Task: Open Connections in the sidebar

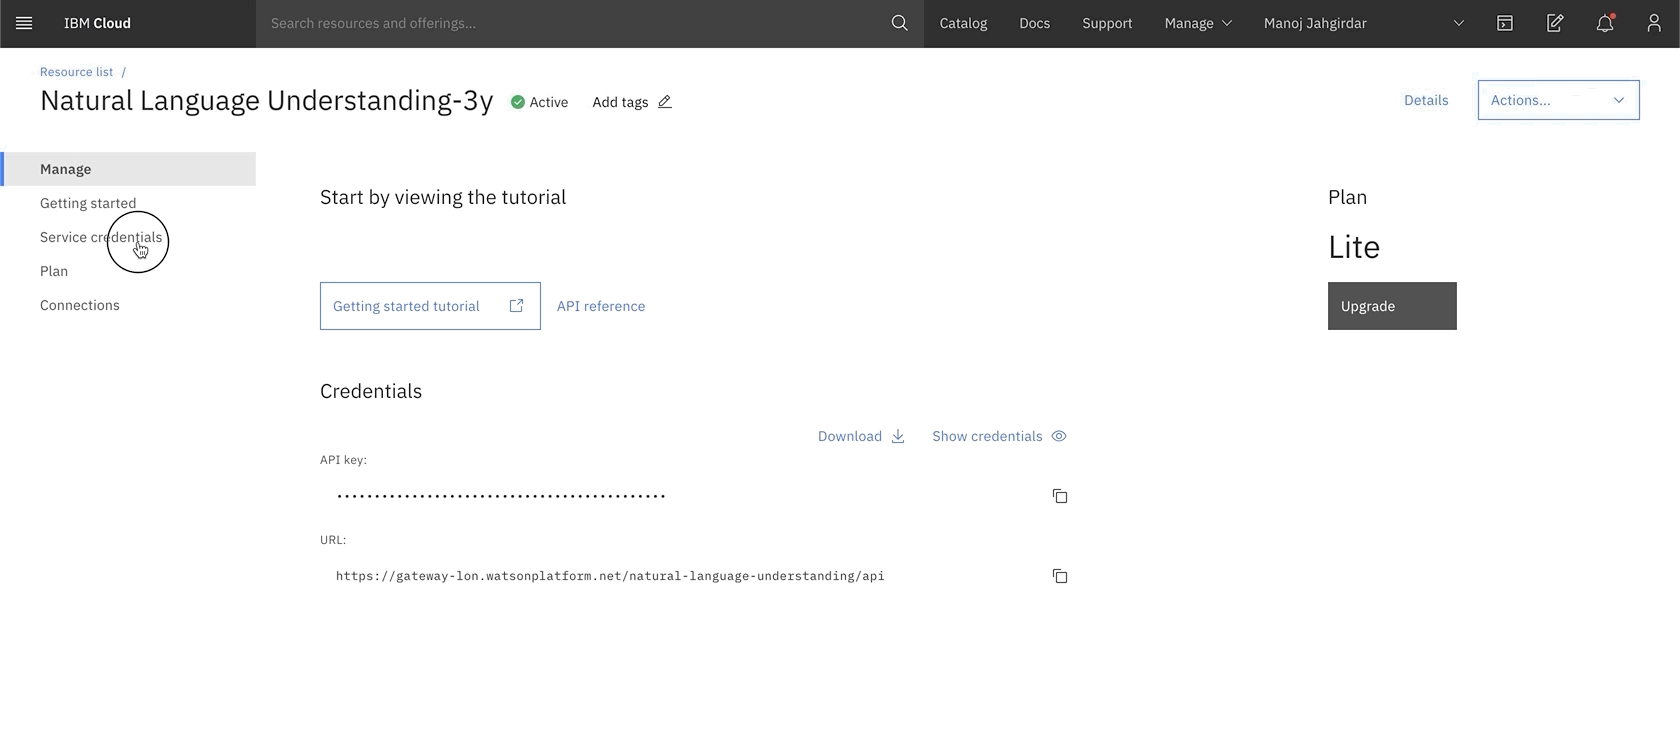Action: 80,305
